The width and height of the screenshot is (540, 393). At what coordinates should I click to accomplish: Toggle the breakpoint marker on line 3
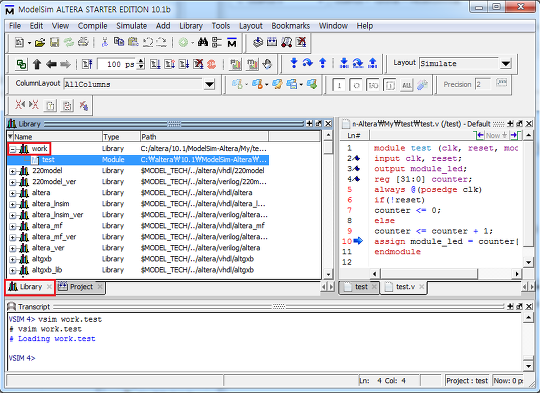[x=356, y=168]
